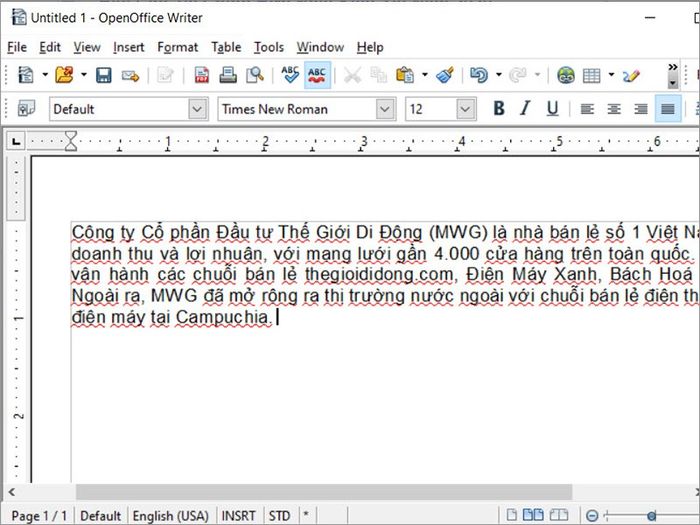700x525 pixels.
Task: Toggle Bold formatting
Action: tap(499, 108)
